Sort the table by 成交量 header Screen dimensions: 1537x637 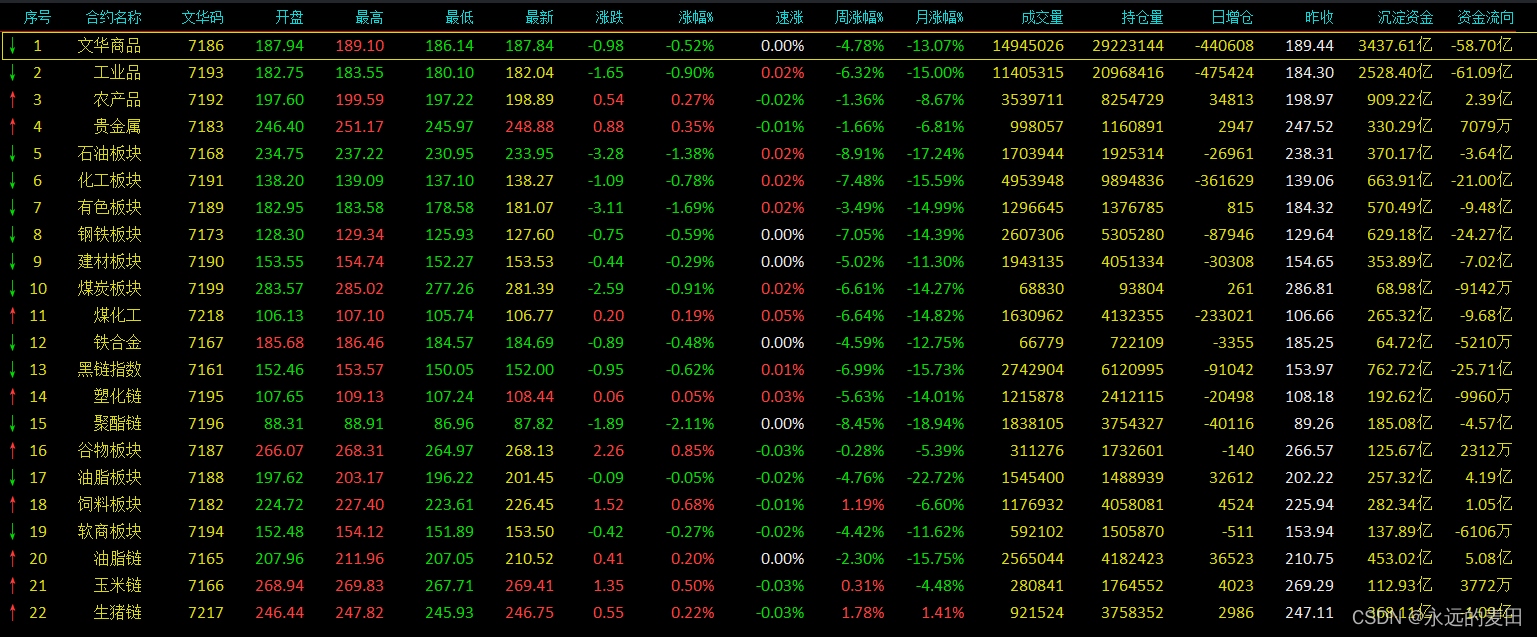[1042, 17]
